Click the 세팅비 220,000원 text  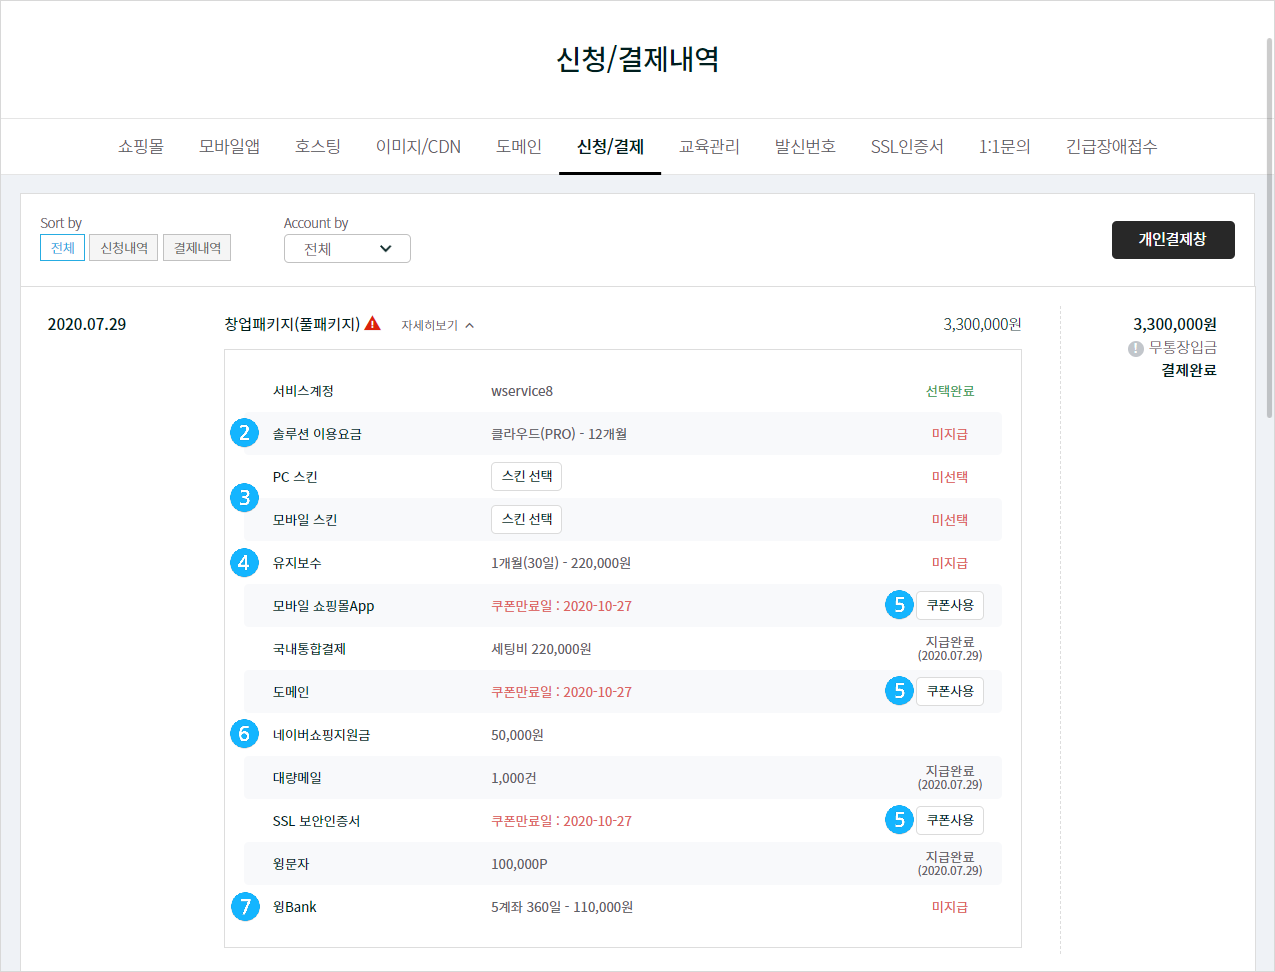[x=541, y=649]
